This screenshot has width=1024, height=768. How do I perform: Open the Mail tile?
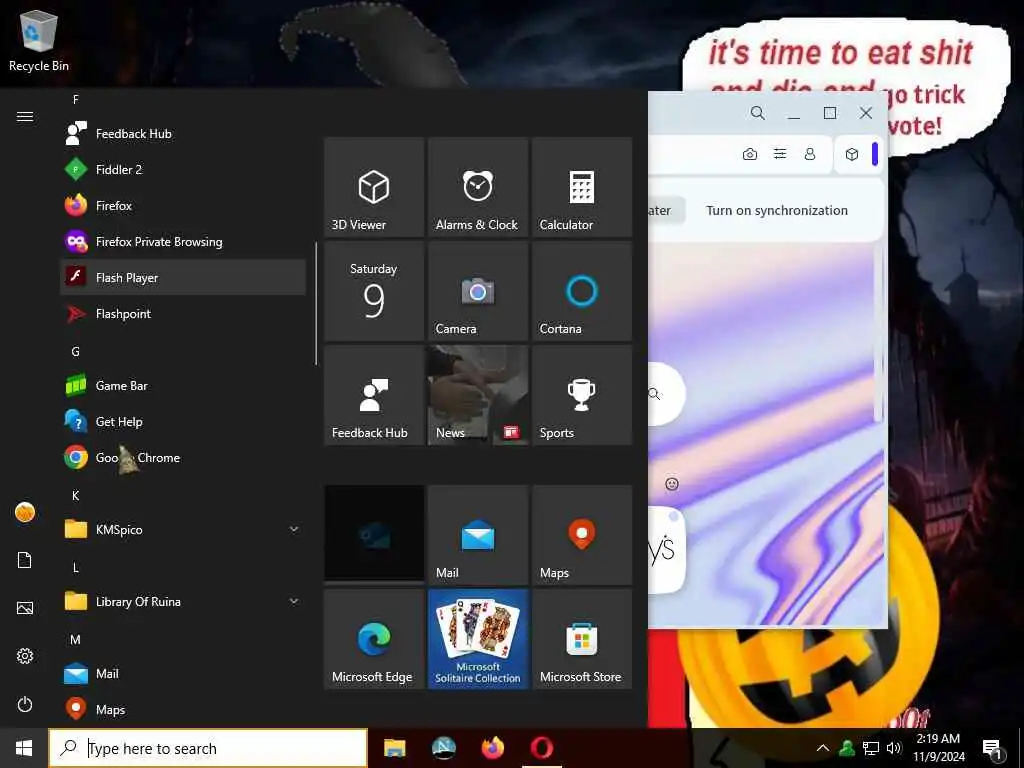tap(478, 535)
